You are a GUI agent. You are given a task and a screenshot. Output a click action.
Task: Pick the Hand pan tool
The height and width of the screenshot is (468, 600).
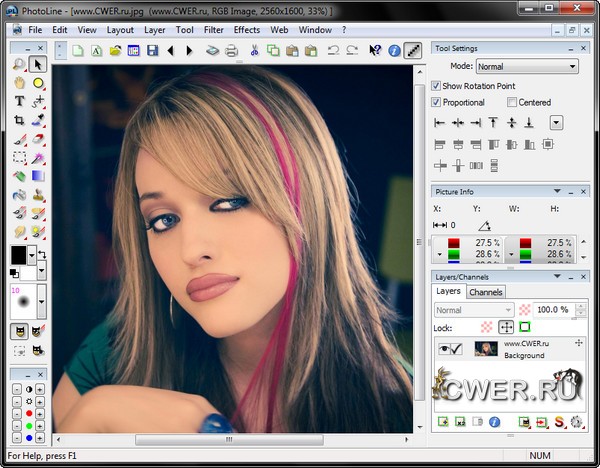[19, 83]
